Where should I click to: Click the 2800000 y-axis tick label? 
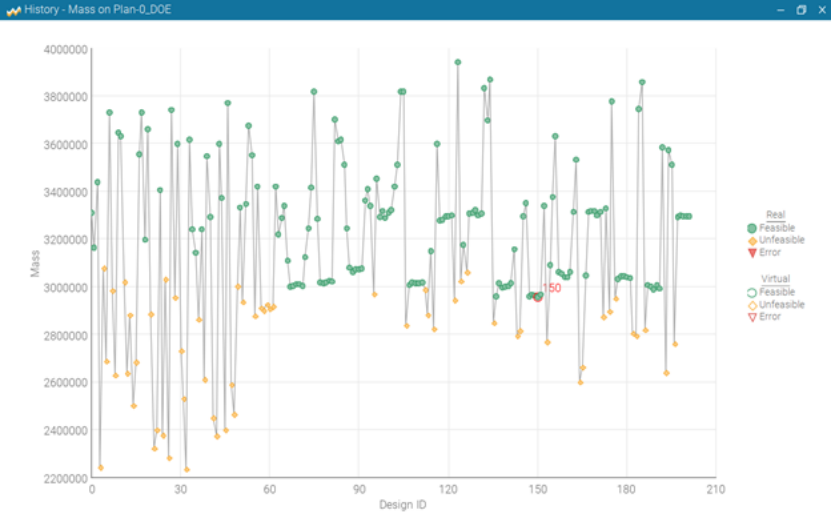(66, 335)
